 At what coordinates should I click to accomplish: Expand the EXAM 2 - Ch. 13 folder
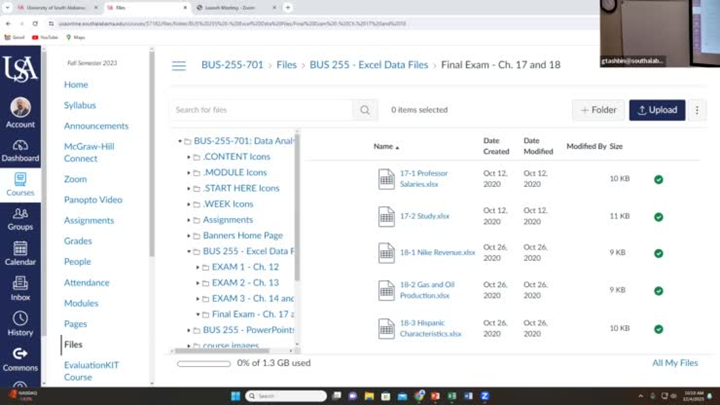click(198, 283)
